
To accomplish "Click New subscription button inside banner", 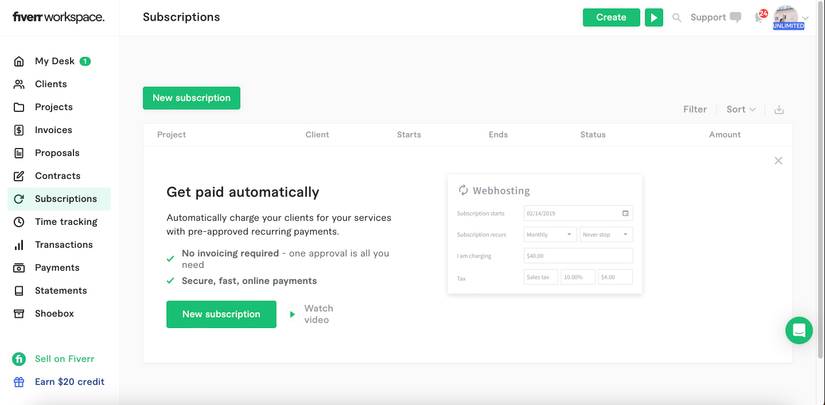I will point(222,315).
